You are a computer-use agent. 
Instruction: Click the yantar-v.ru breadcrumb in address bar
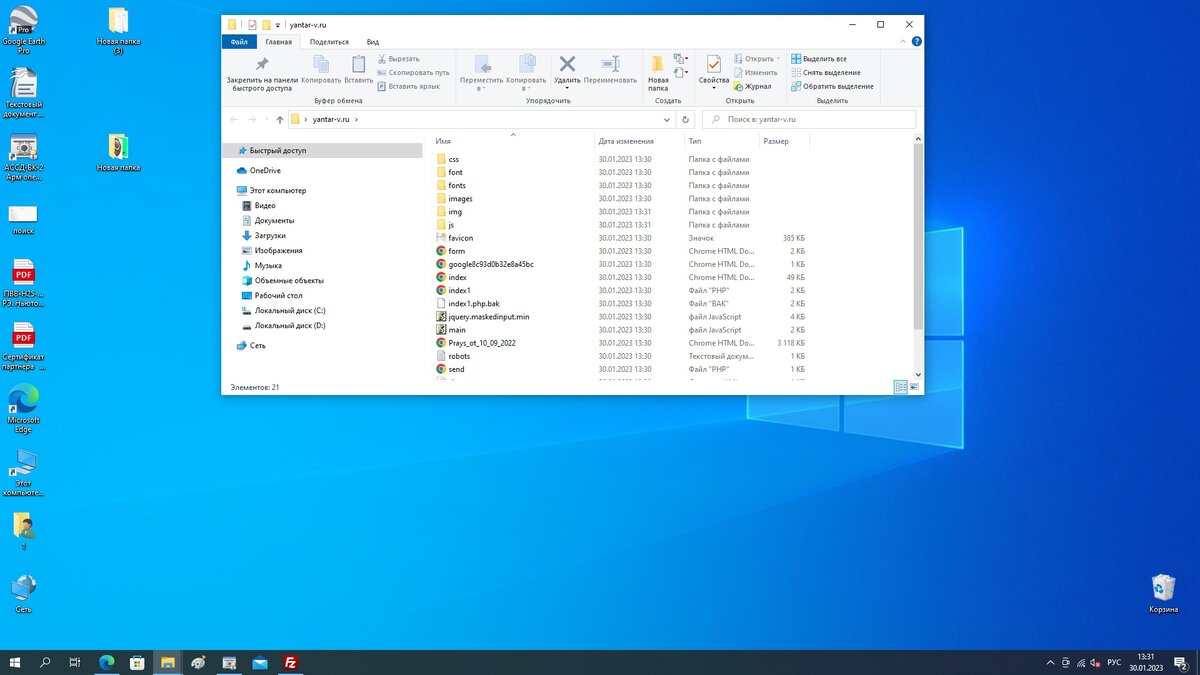pyautogui.click(x=331, y=119)
